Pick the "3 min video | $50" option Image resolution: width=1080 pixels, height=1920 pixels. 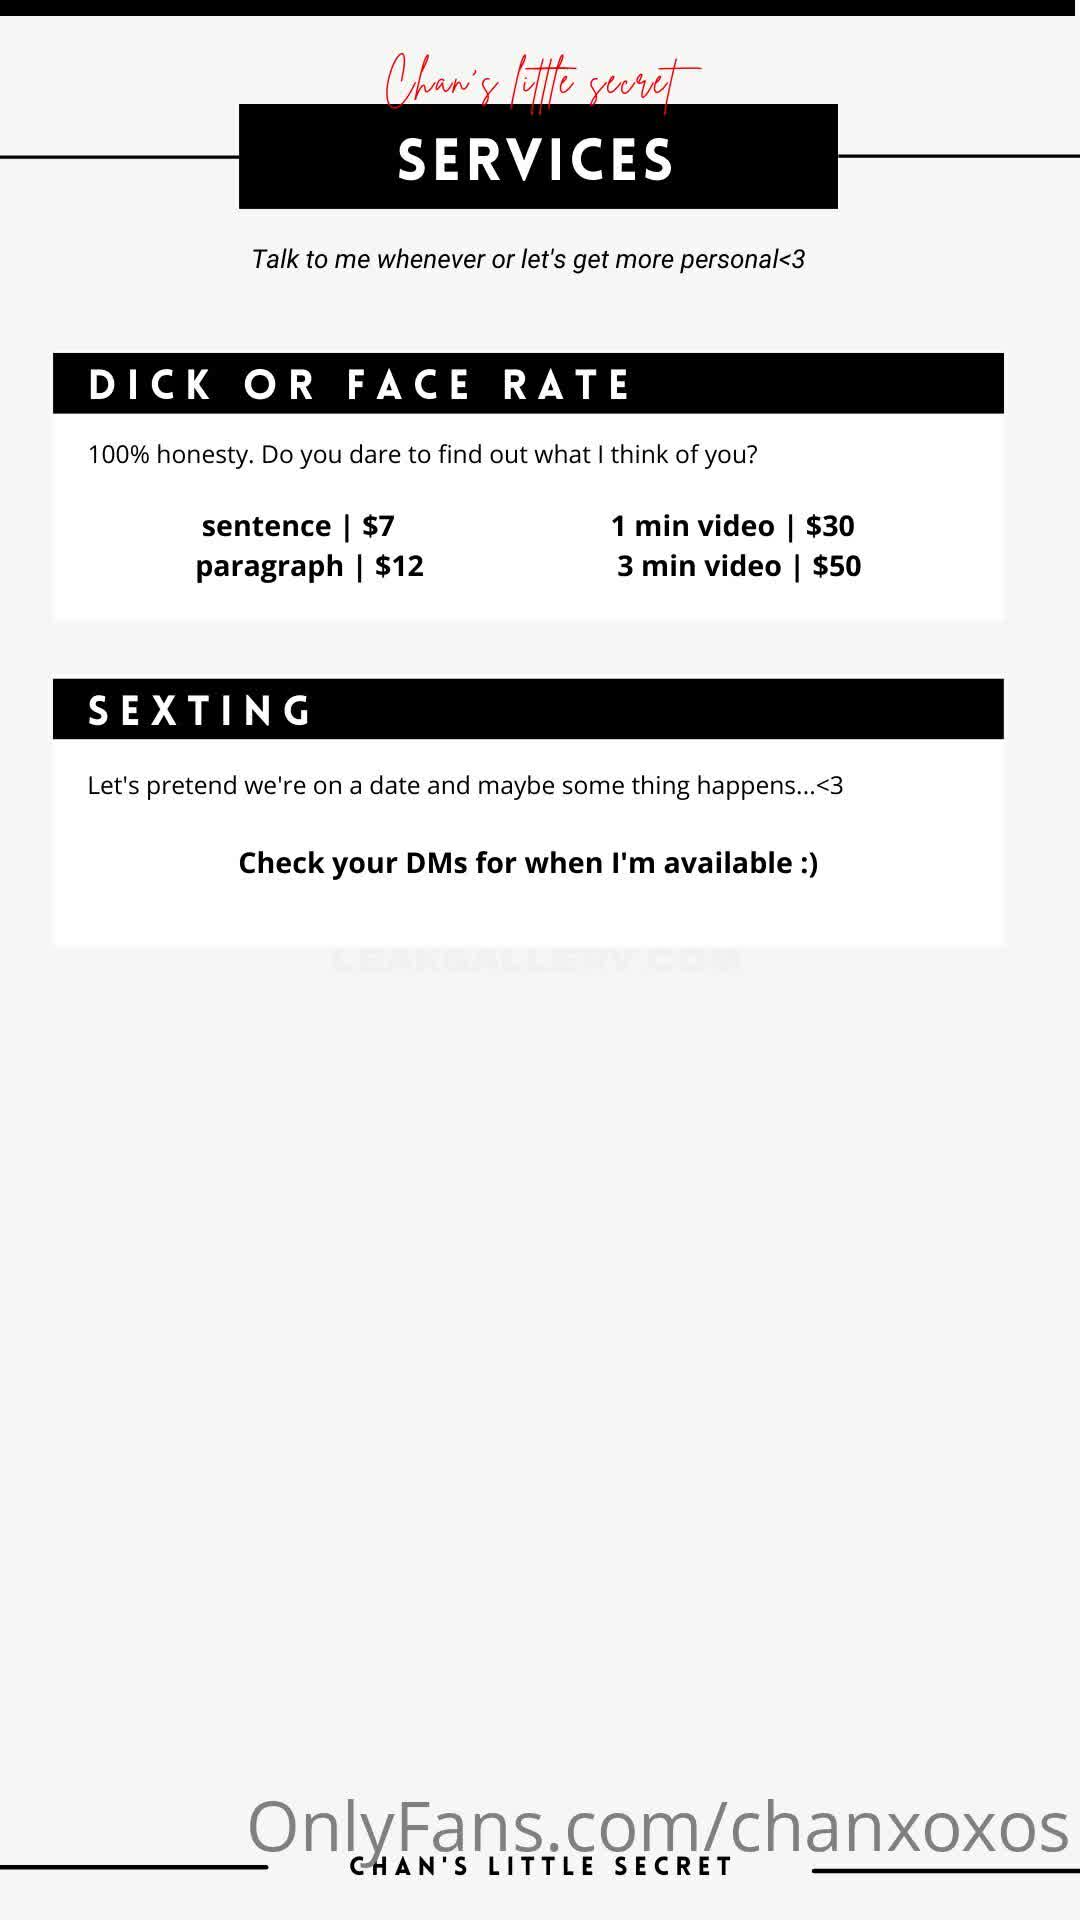[738, 566]
